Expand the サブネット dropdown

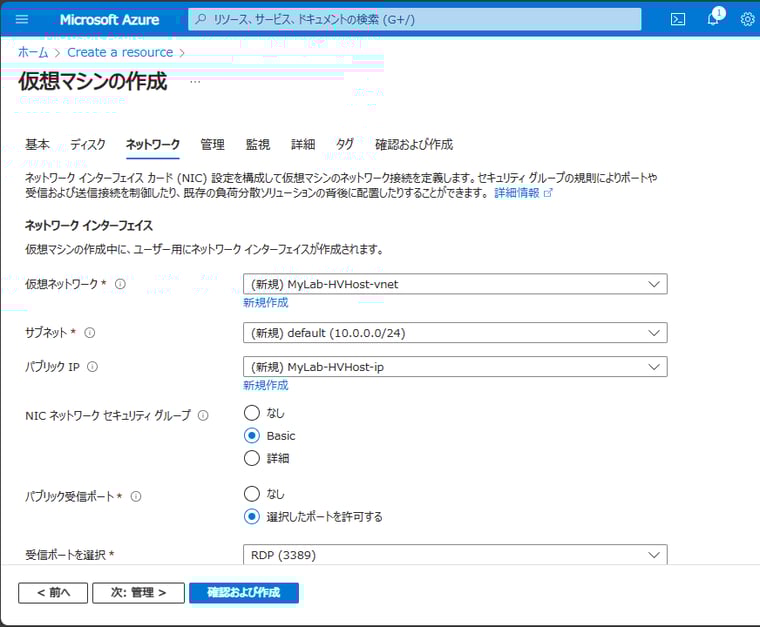pyautogui.click(x=455, y=333)
